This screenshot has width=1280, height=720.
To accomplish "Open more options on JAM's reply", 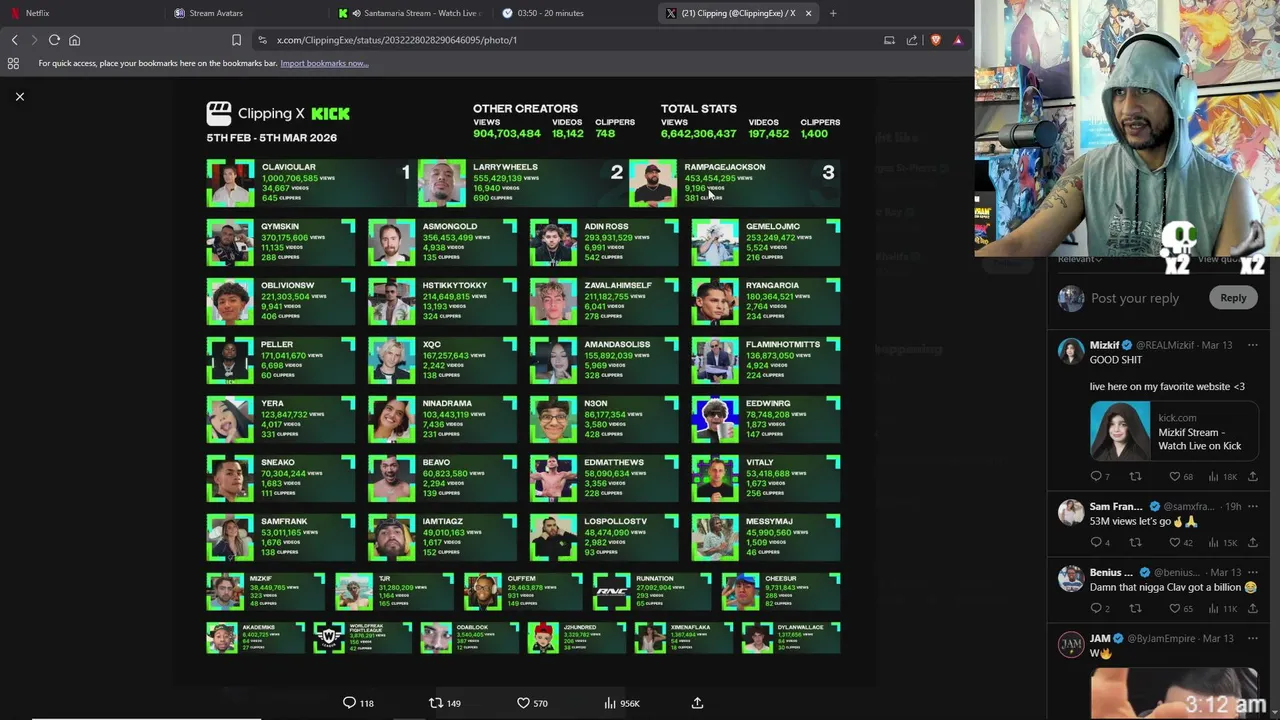I will (1252, 638).
